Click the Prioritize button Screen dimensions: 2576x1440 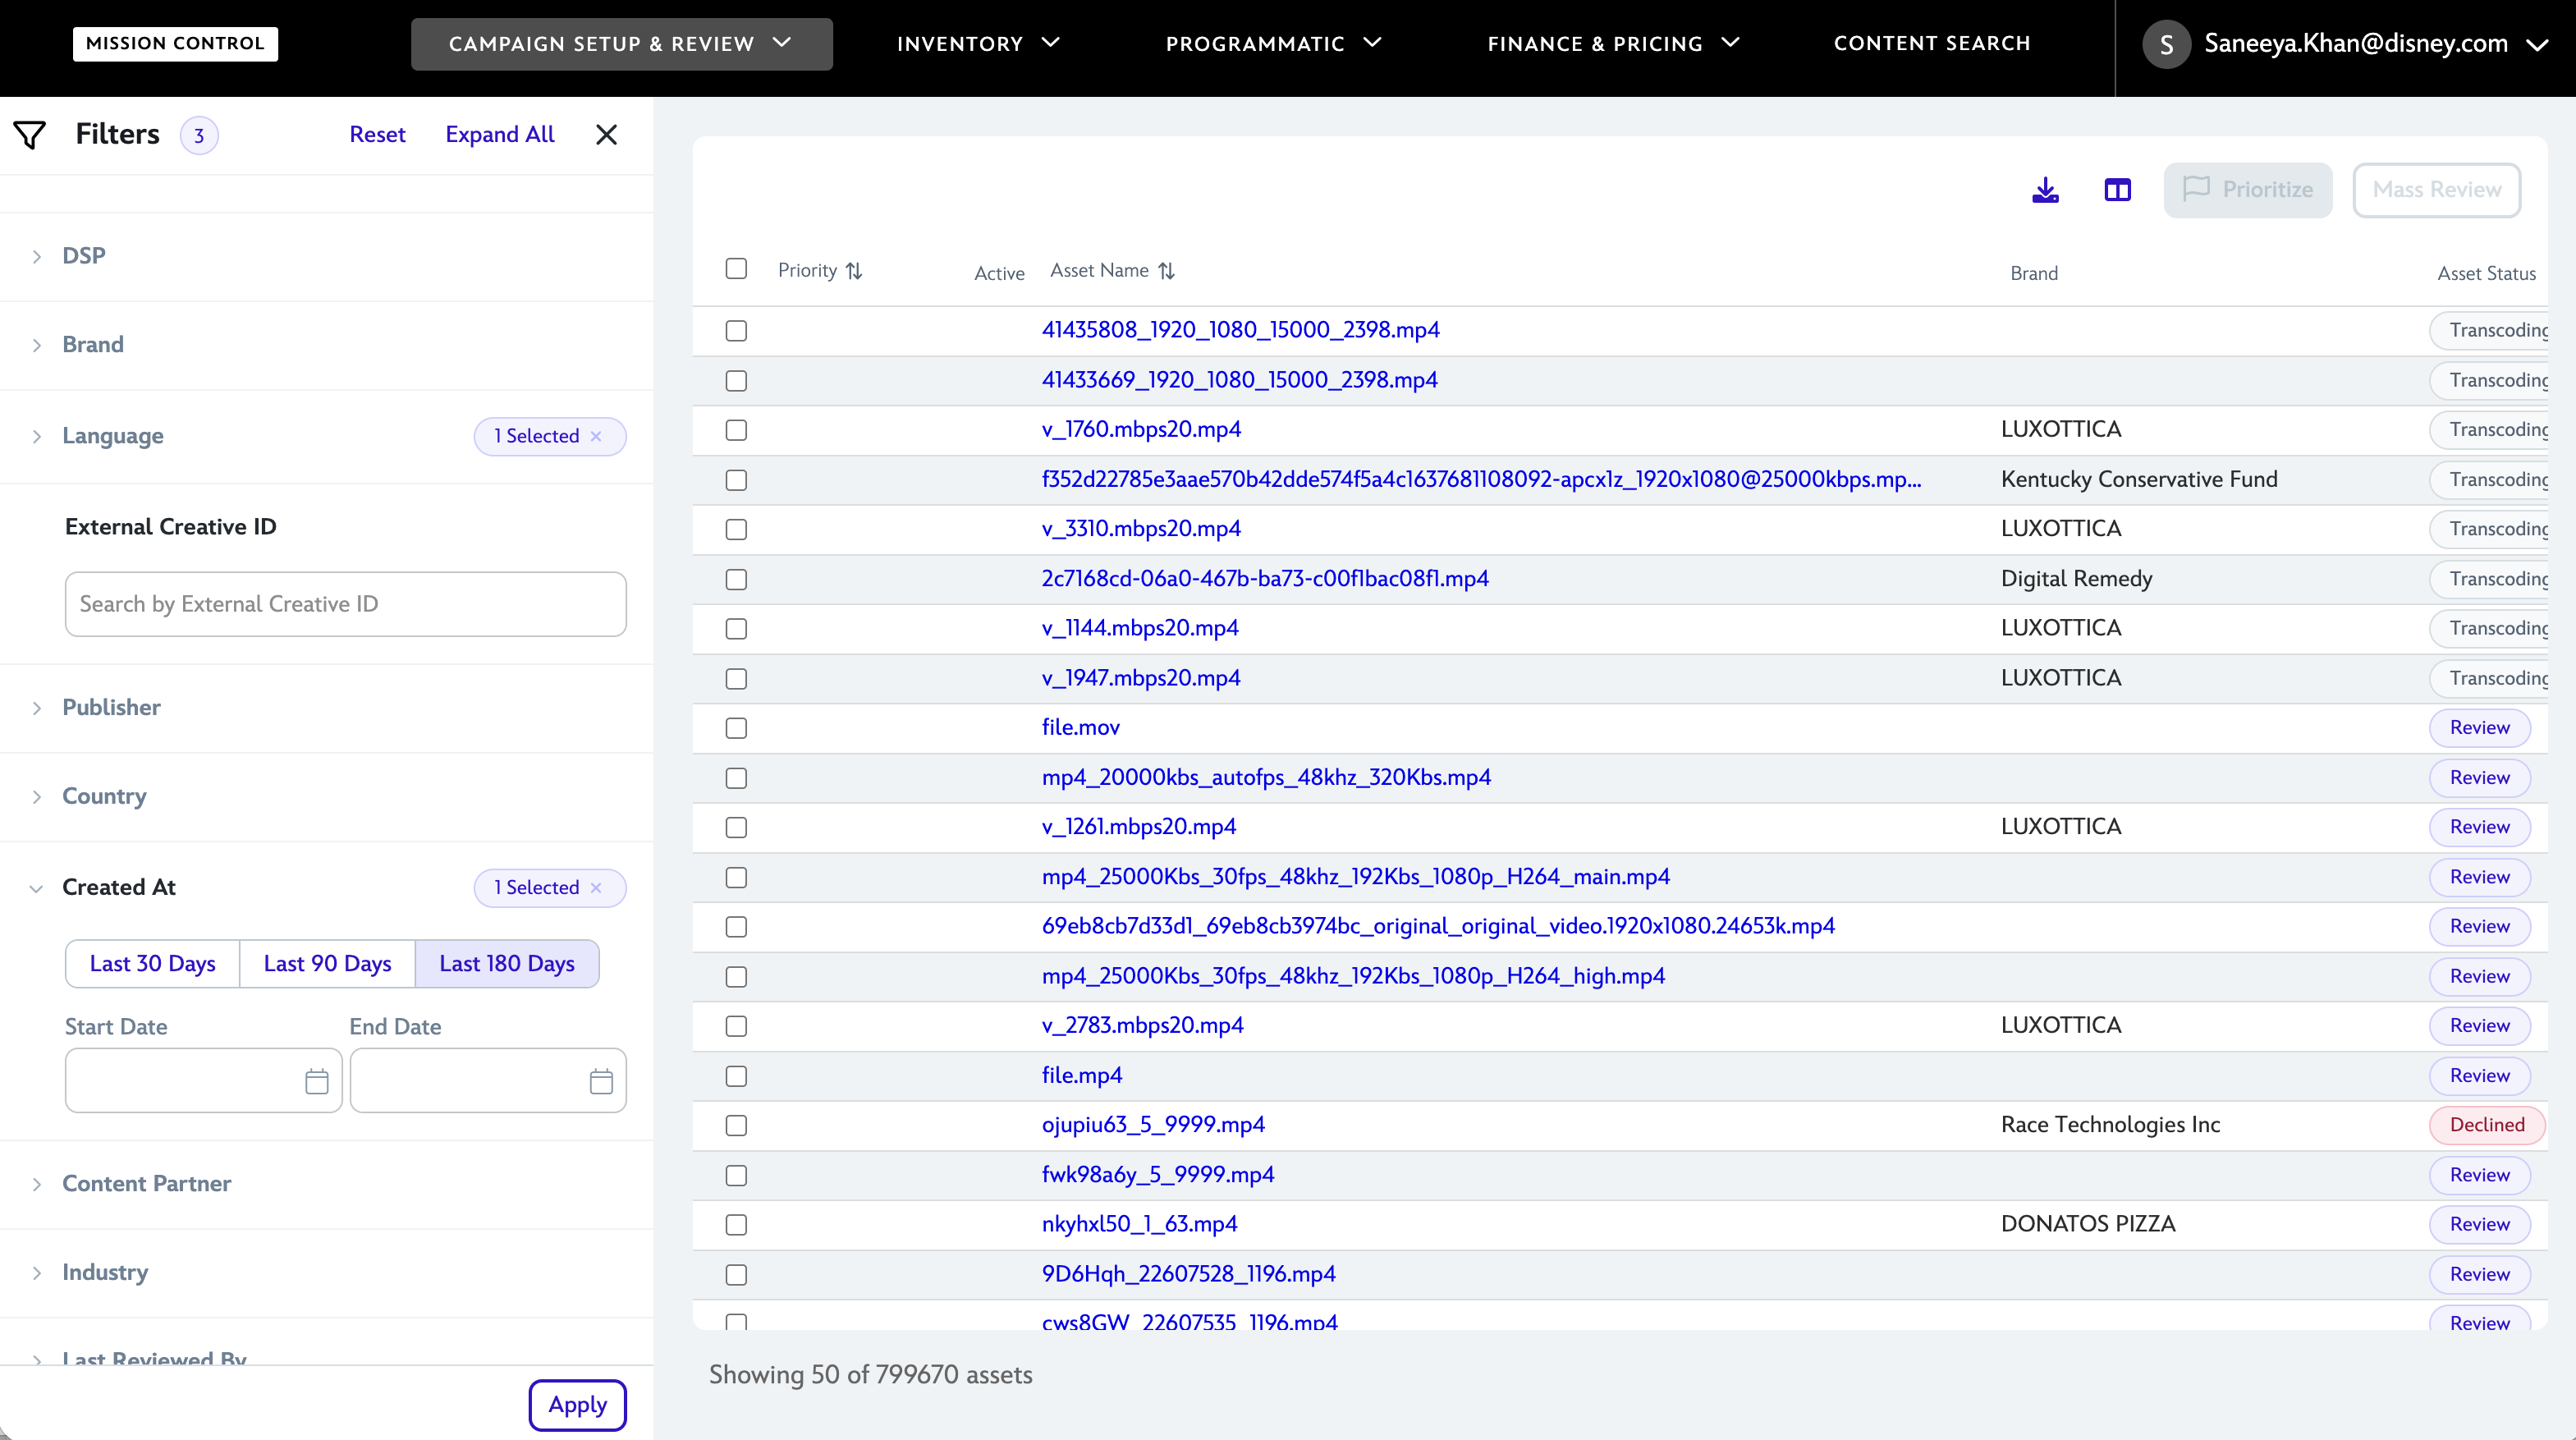(2248, 190)
